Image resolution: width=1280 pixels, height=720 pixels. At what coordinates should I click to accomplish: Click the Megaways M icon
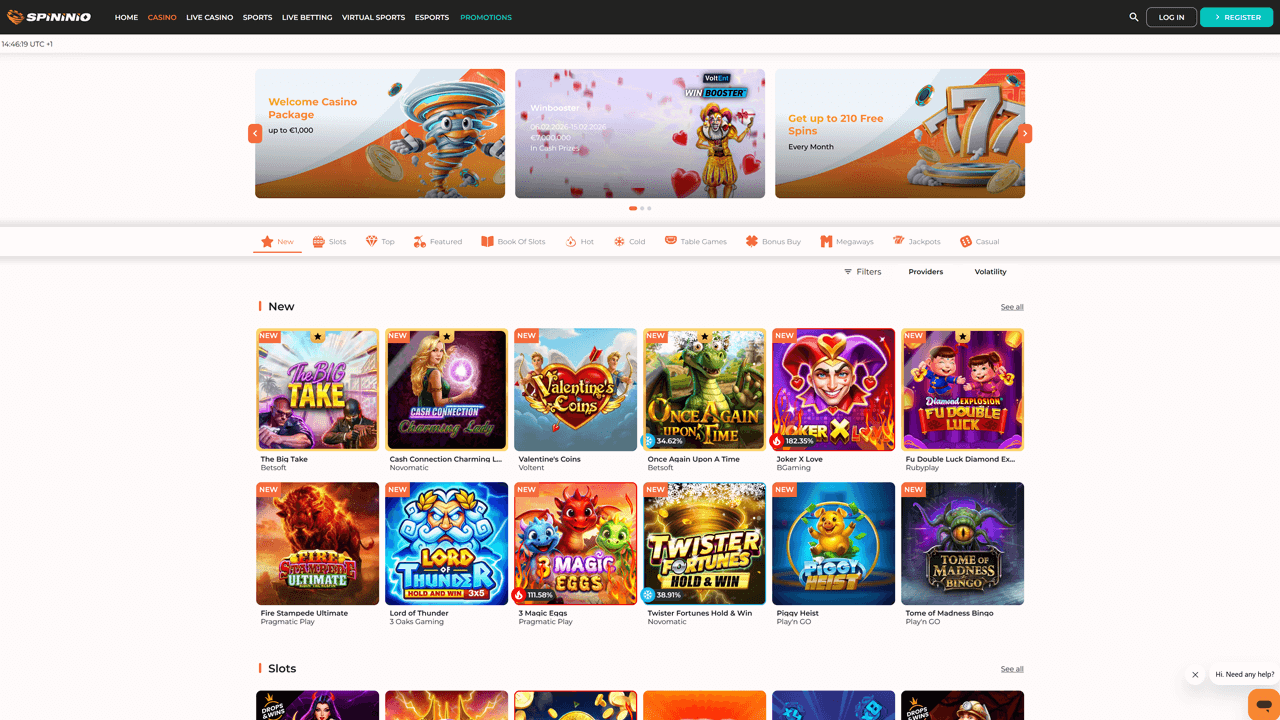point(826,241)
